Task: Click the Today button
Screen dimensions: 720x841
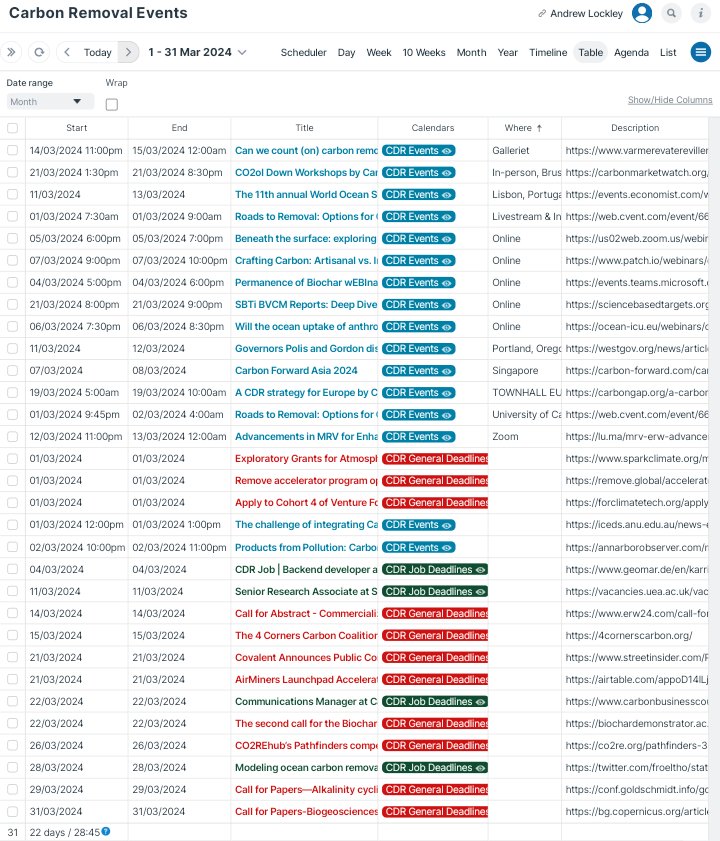Action: [98, 53]
